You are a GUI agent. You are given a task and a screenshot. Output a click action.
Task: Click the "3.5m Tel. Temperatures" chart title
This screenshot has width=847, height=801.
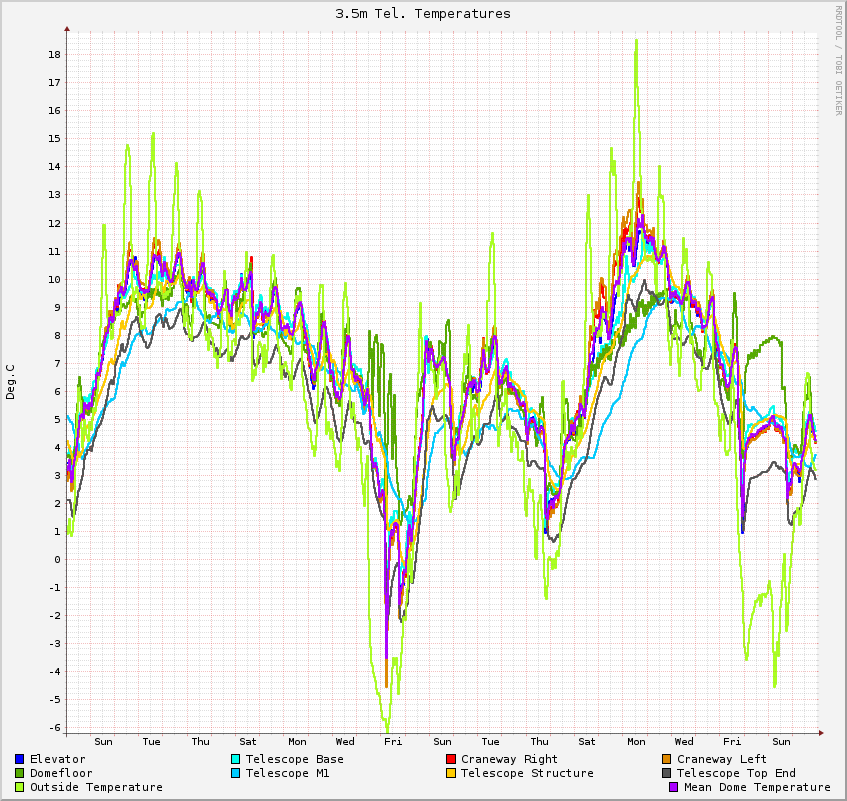[x=423, y=13]
